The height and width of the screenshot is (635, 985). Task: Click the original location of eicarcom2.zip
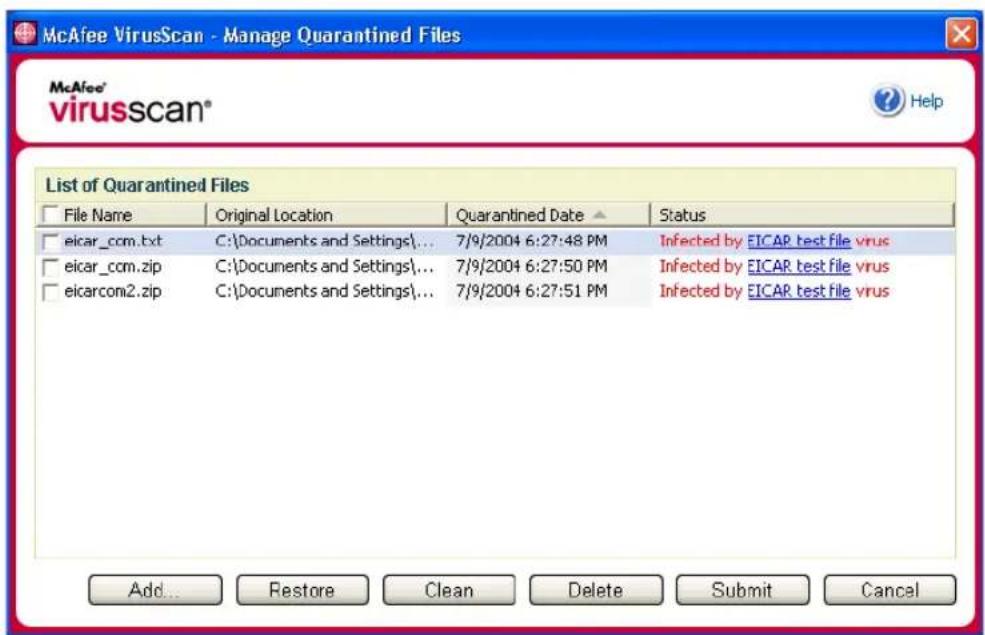324,291
